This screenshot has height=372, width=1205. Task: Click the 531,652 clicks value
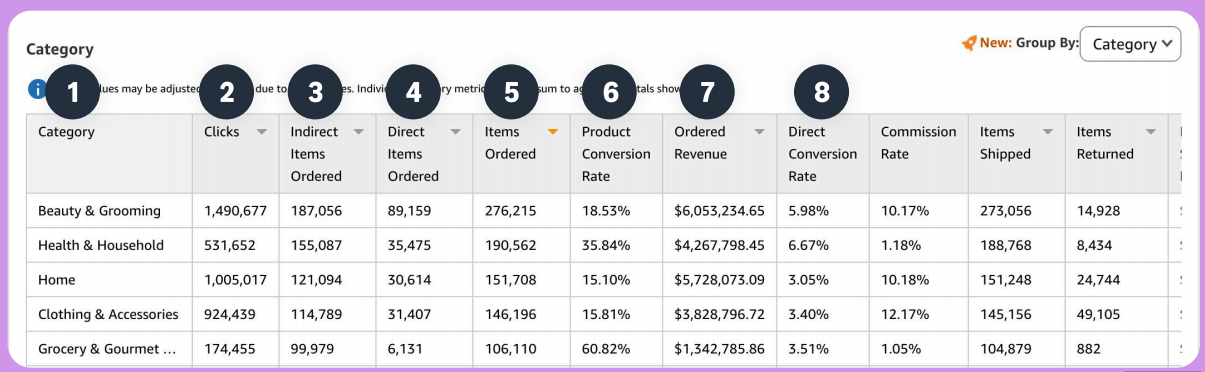click(229, 245)
